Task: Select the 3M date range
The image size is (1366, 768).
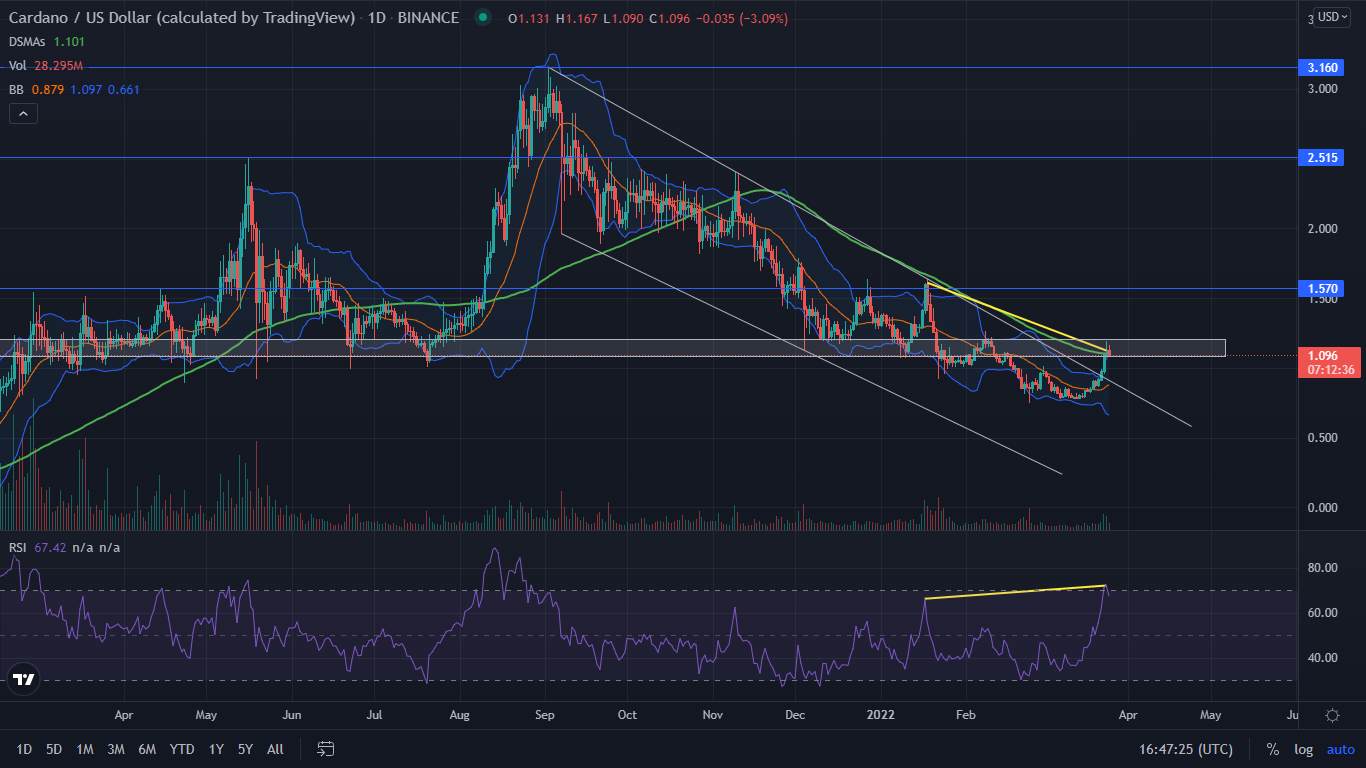Action: click(x=116, y=749)
